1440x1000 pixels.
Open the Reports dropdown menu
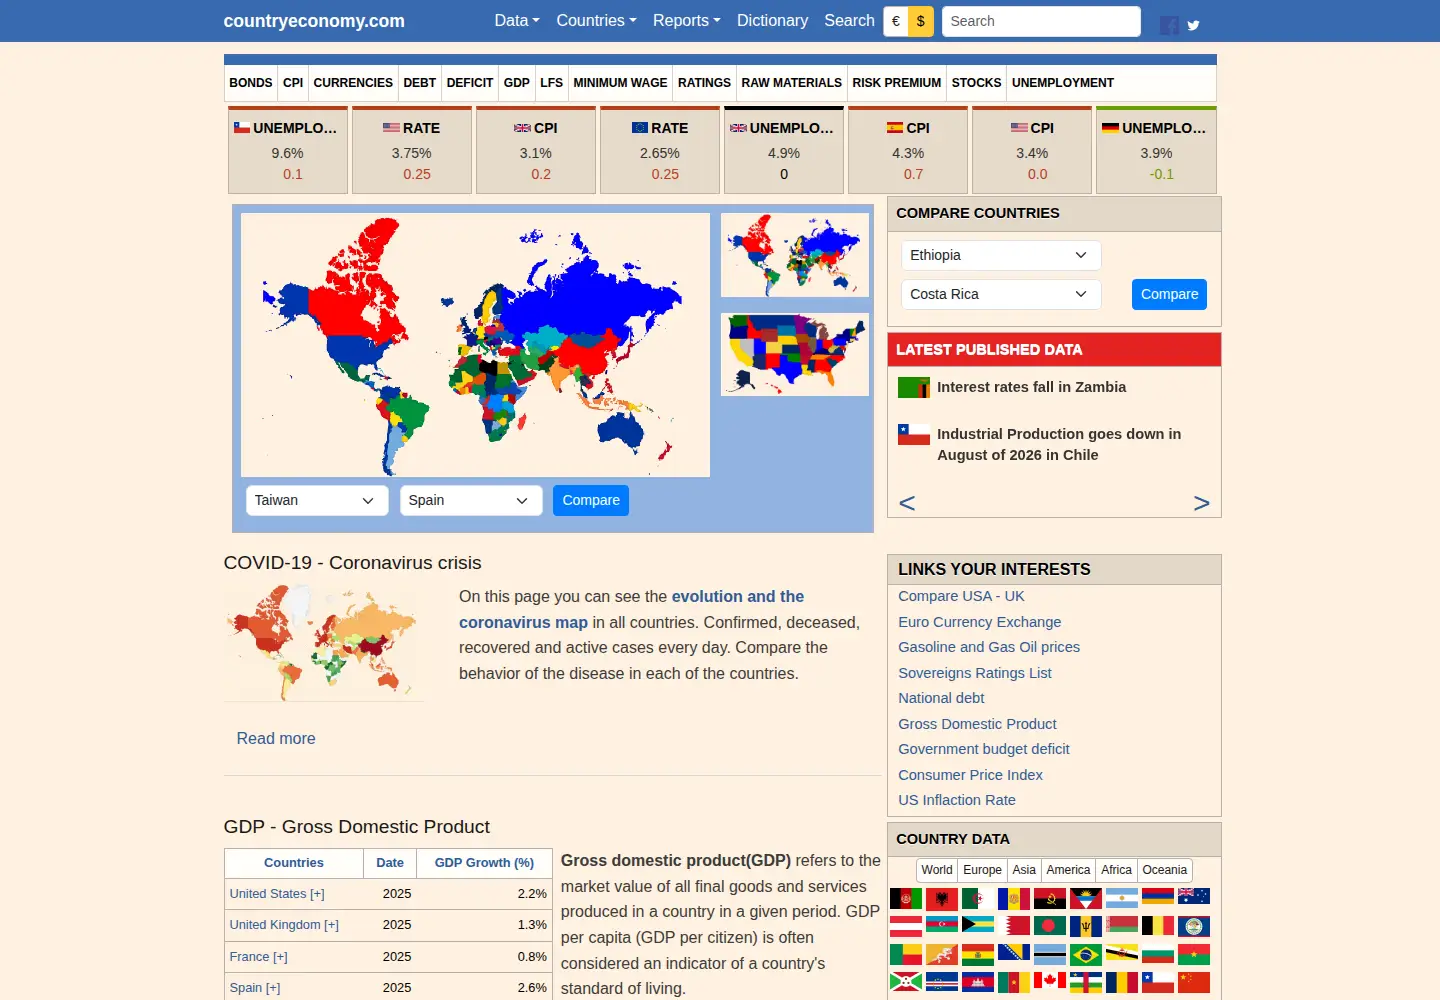686,21
